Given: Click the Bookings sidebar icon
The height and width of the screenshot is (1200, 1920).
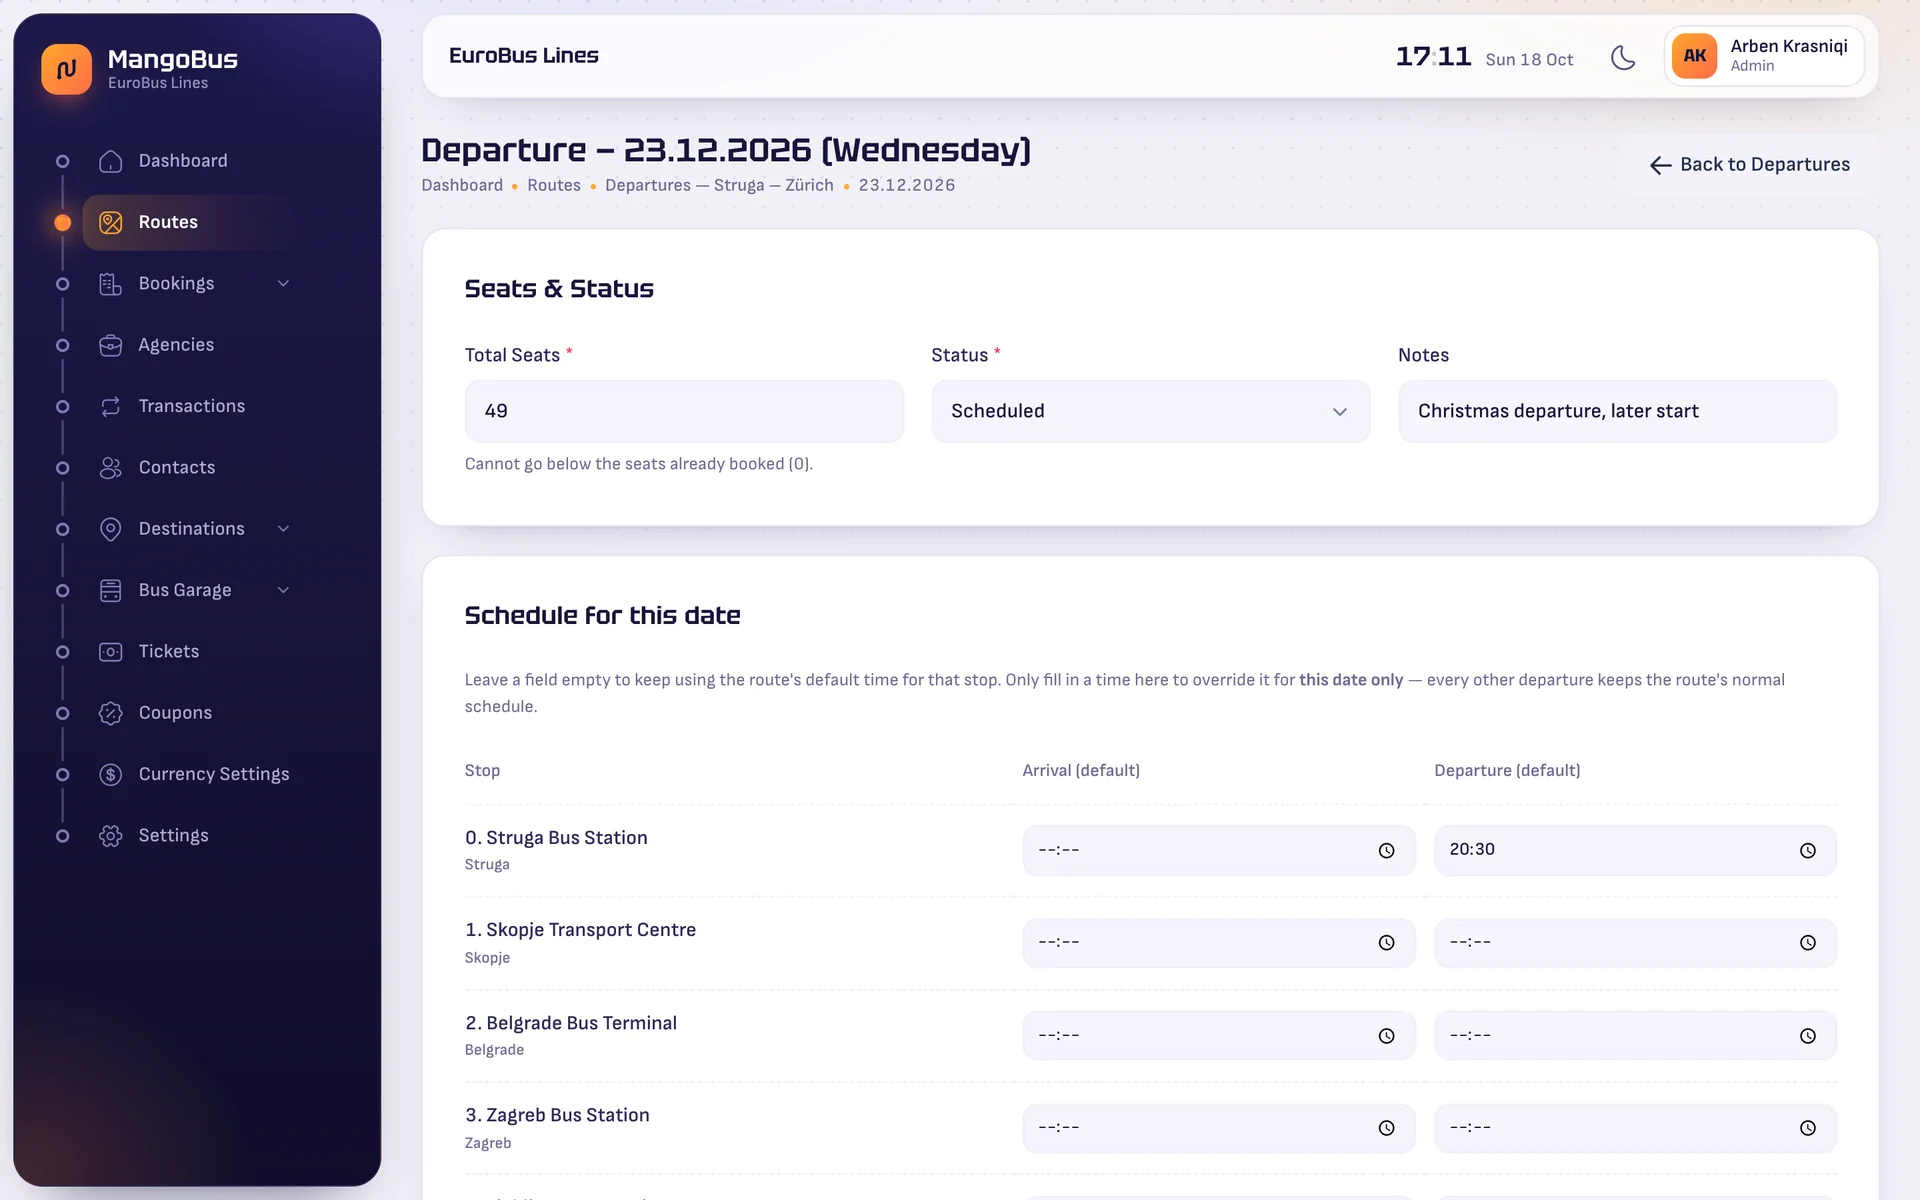Looking at the screenshot, I should tap(111, 284).
